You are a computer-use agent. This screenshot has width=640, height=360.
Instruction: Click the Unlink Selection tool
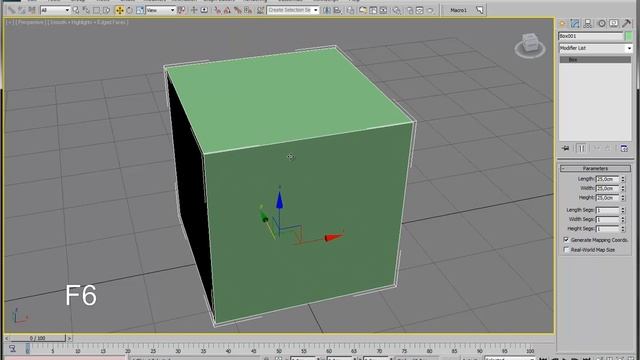(x=22, y=10)
